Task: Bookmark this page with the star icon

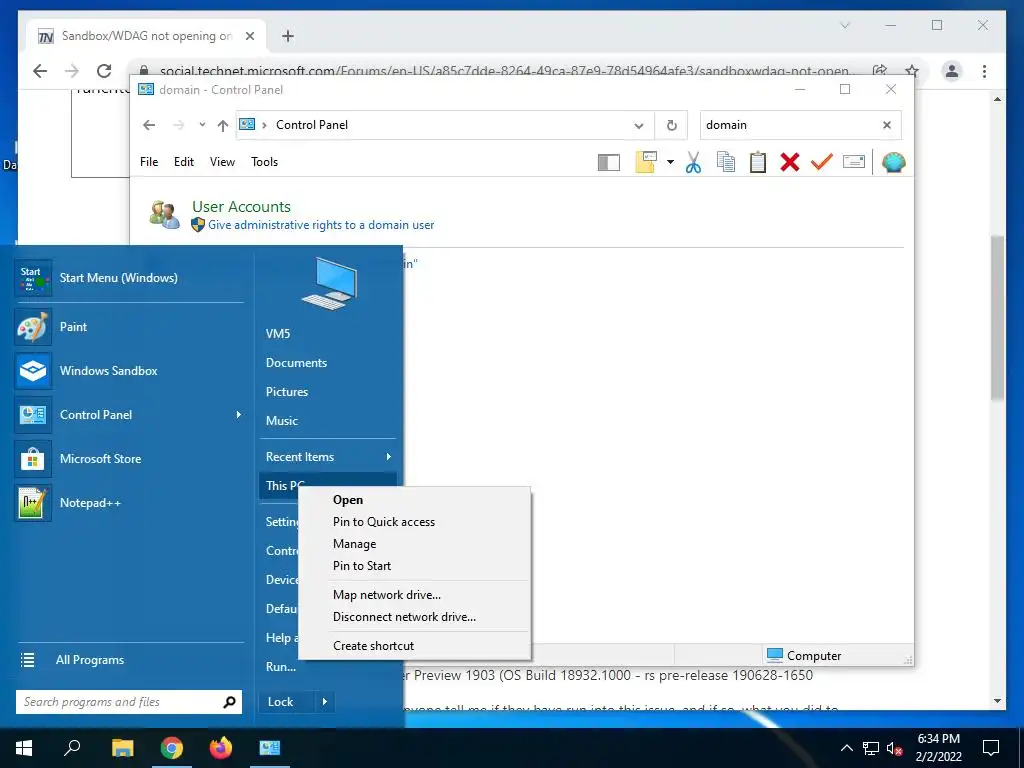Action: point(912,71)
